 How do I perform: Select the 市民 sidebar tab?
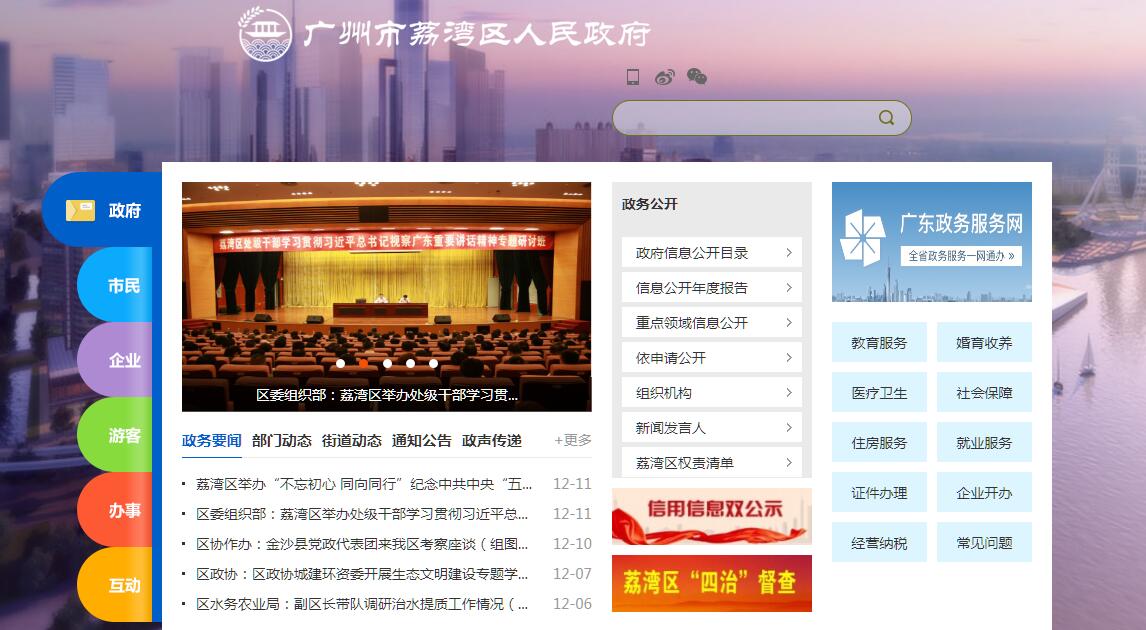(x=114, y=285)
